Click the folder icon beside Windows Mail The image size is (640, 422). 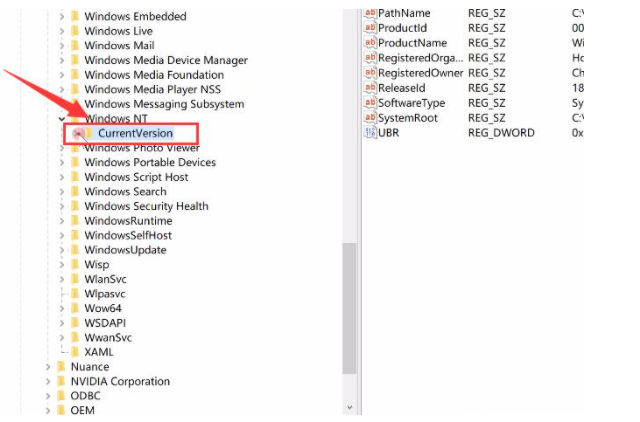click(75, 46)
